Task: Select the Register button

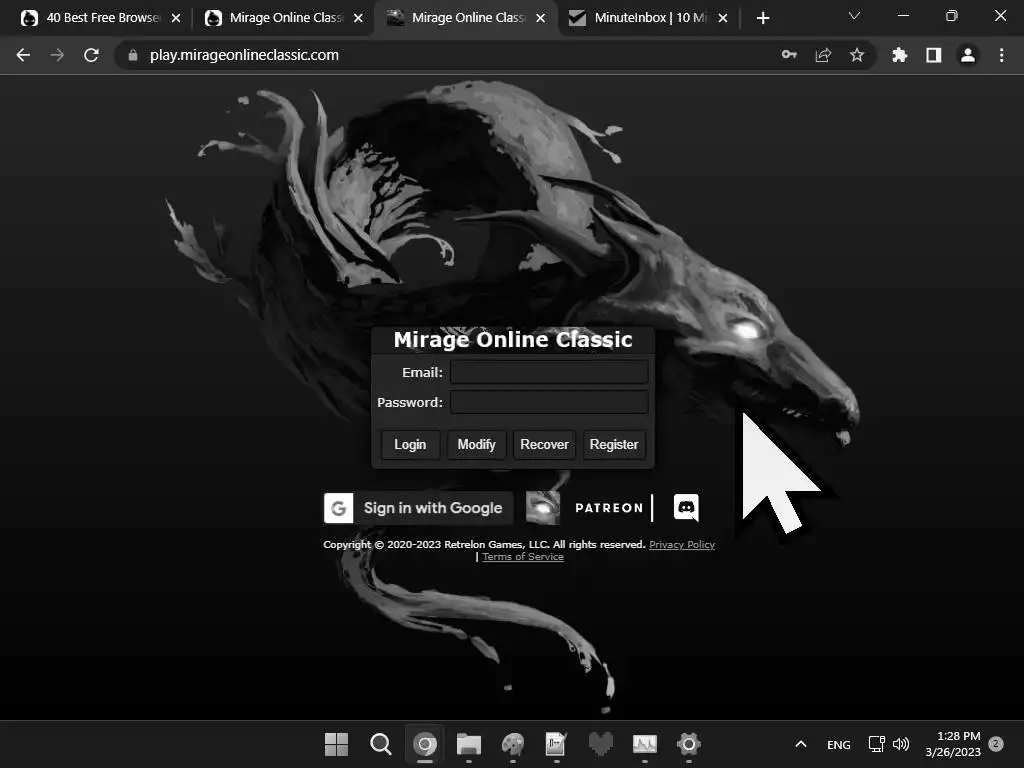Action: point(614,445)
